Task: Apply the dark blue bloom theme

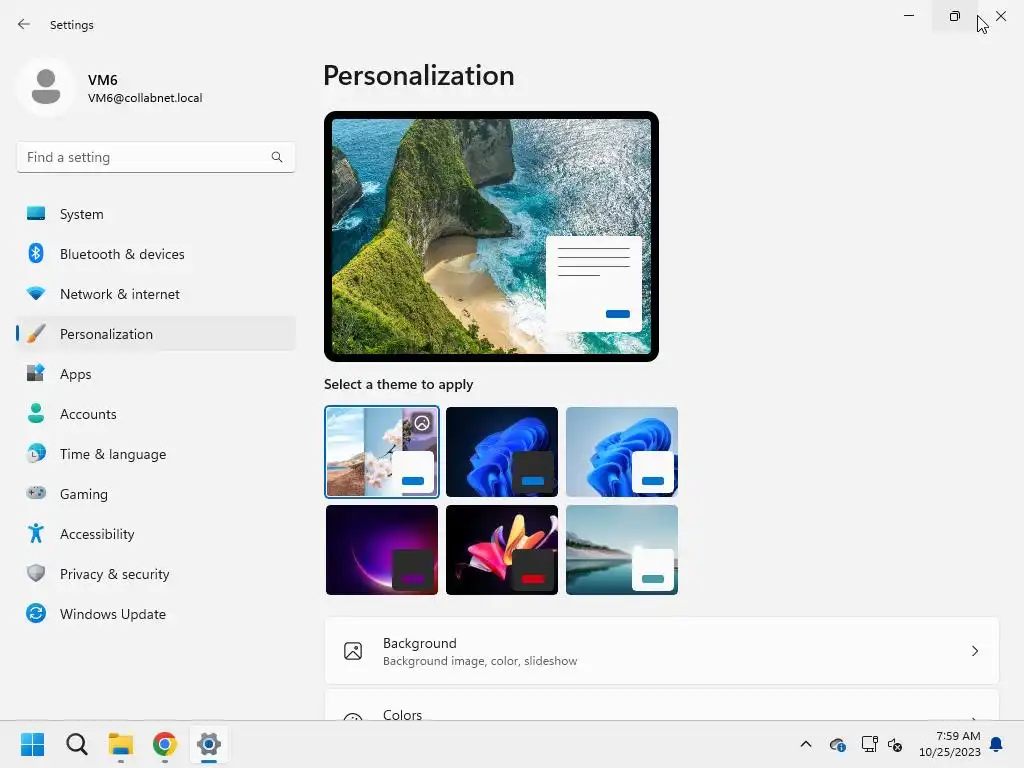Action: pos(502,452)
